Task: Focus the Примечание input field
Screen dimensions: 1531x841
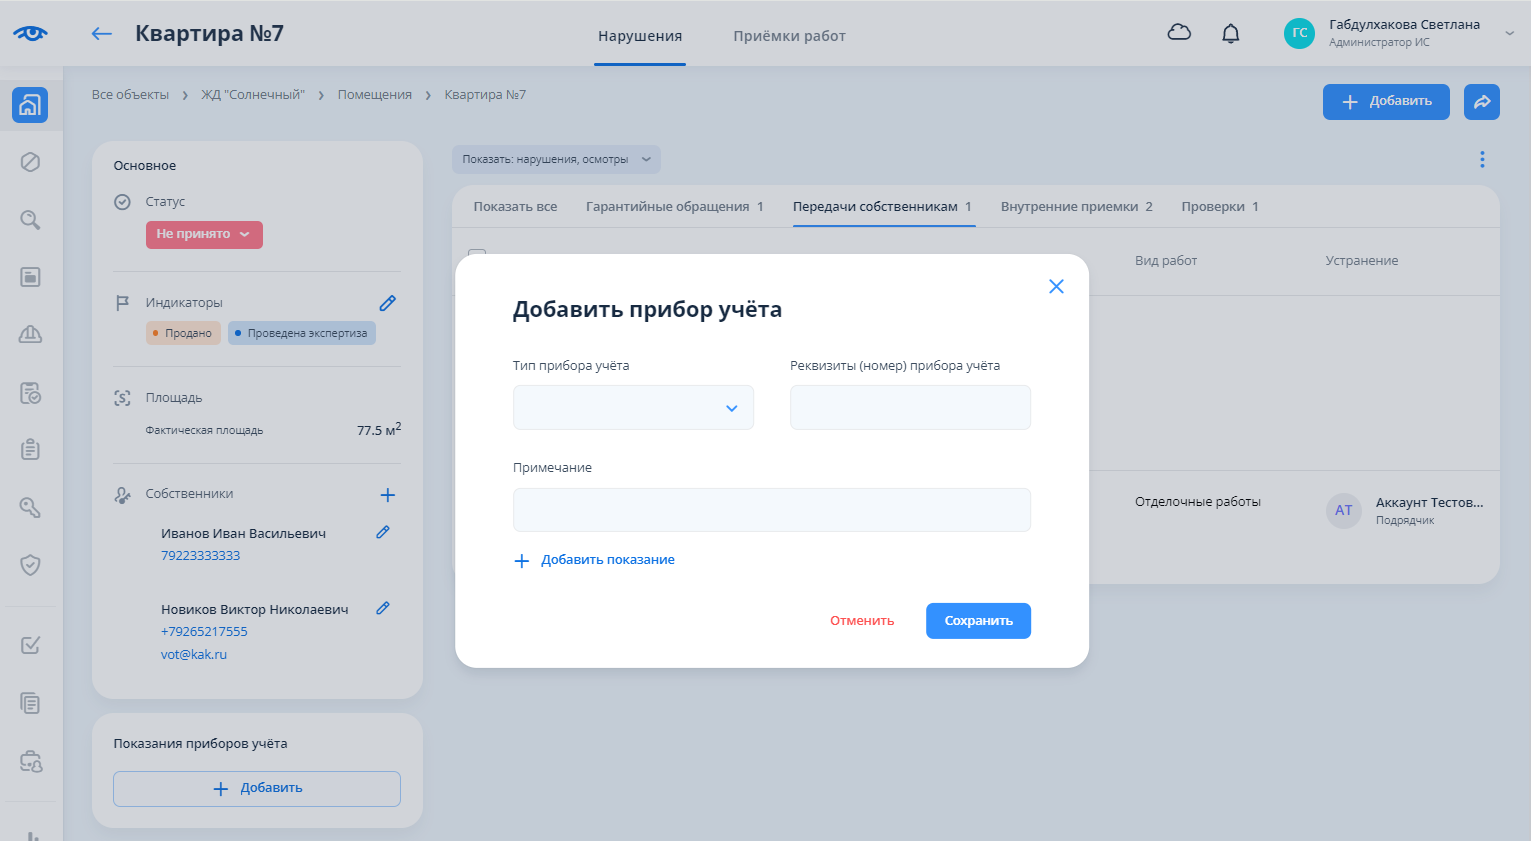Action: (x=771, y=510)
